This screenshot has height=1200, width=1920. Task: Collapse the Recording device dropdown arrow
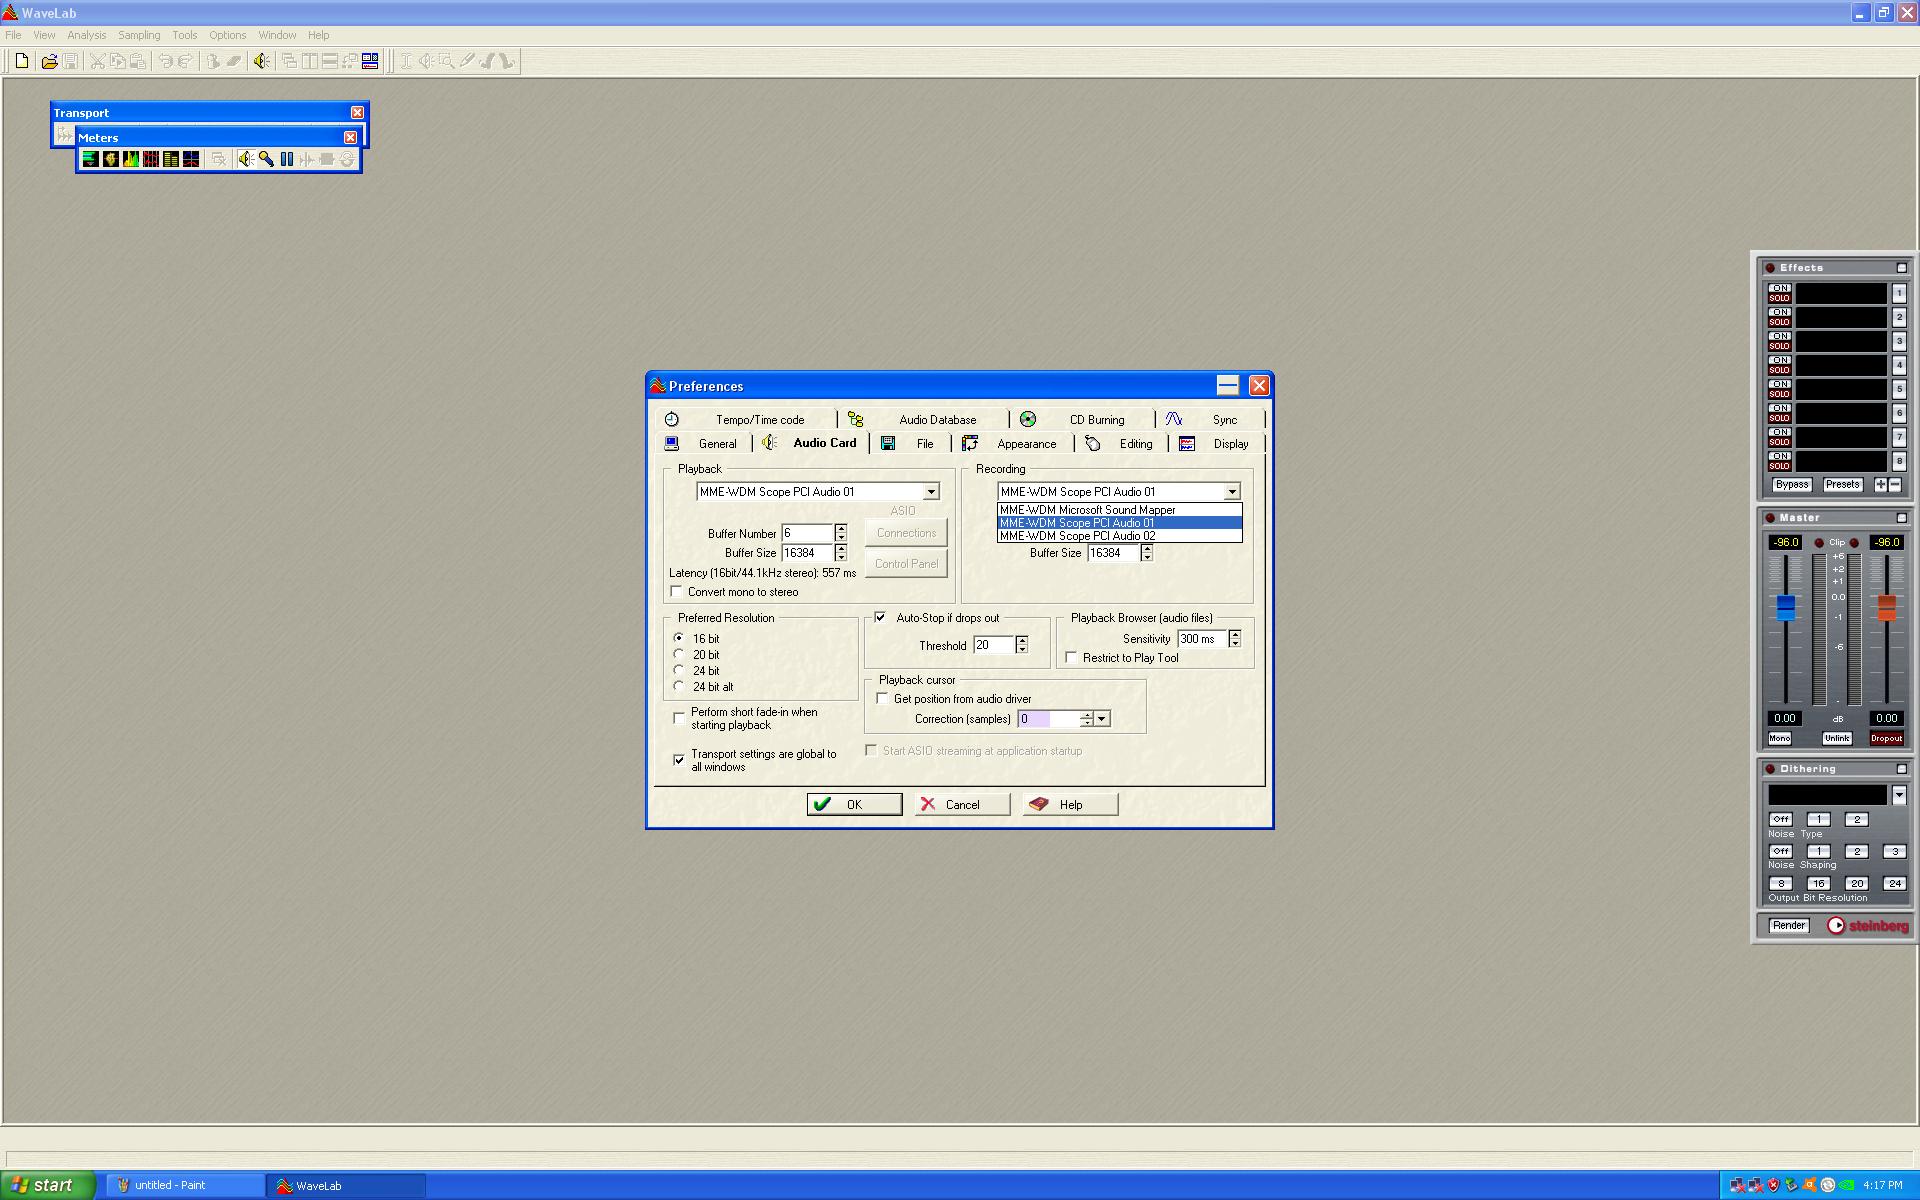1232,492
